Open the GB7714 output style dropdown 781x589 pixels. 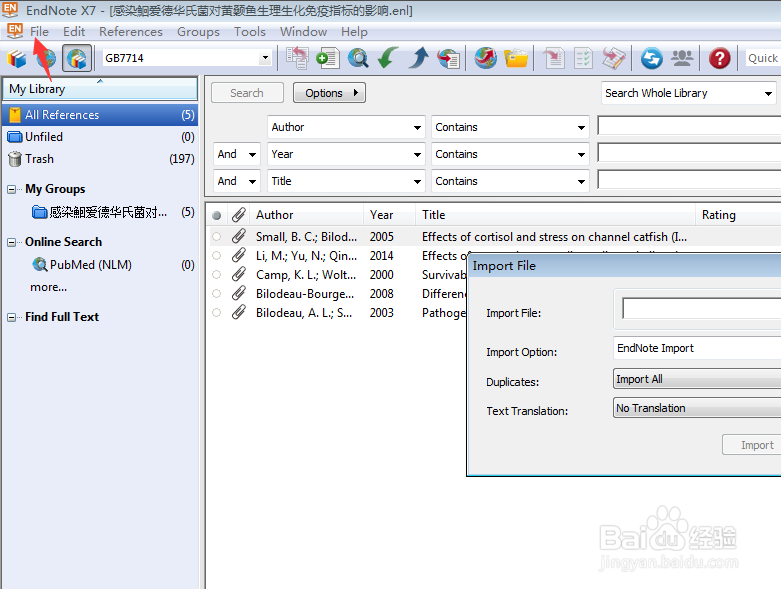[x=265, y=58]
